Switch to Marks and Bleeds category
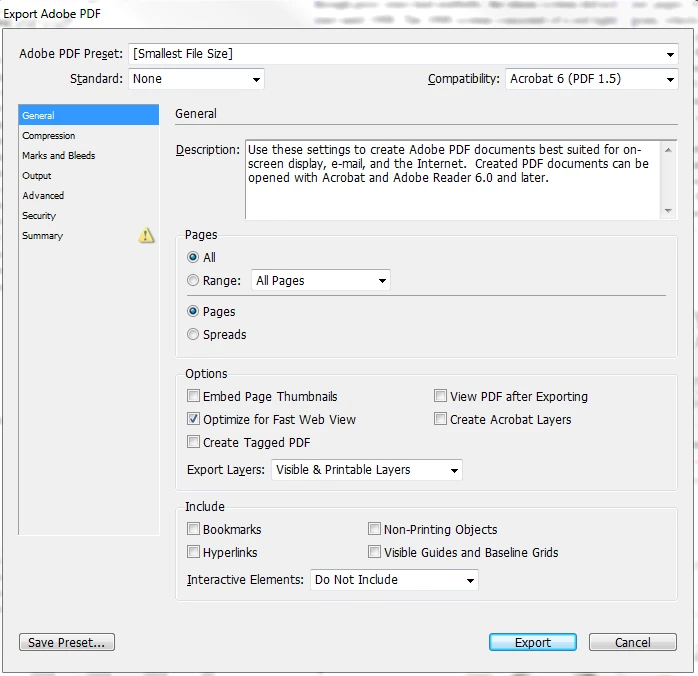Image resolution: width=698 pixels, height=676 pixels. point(89,155)
